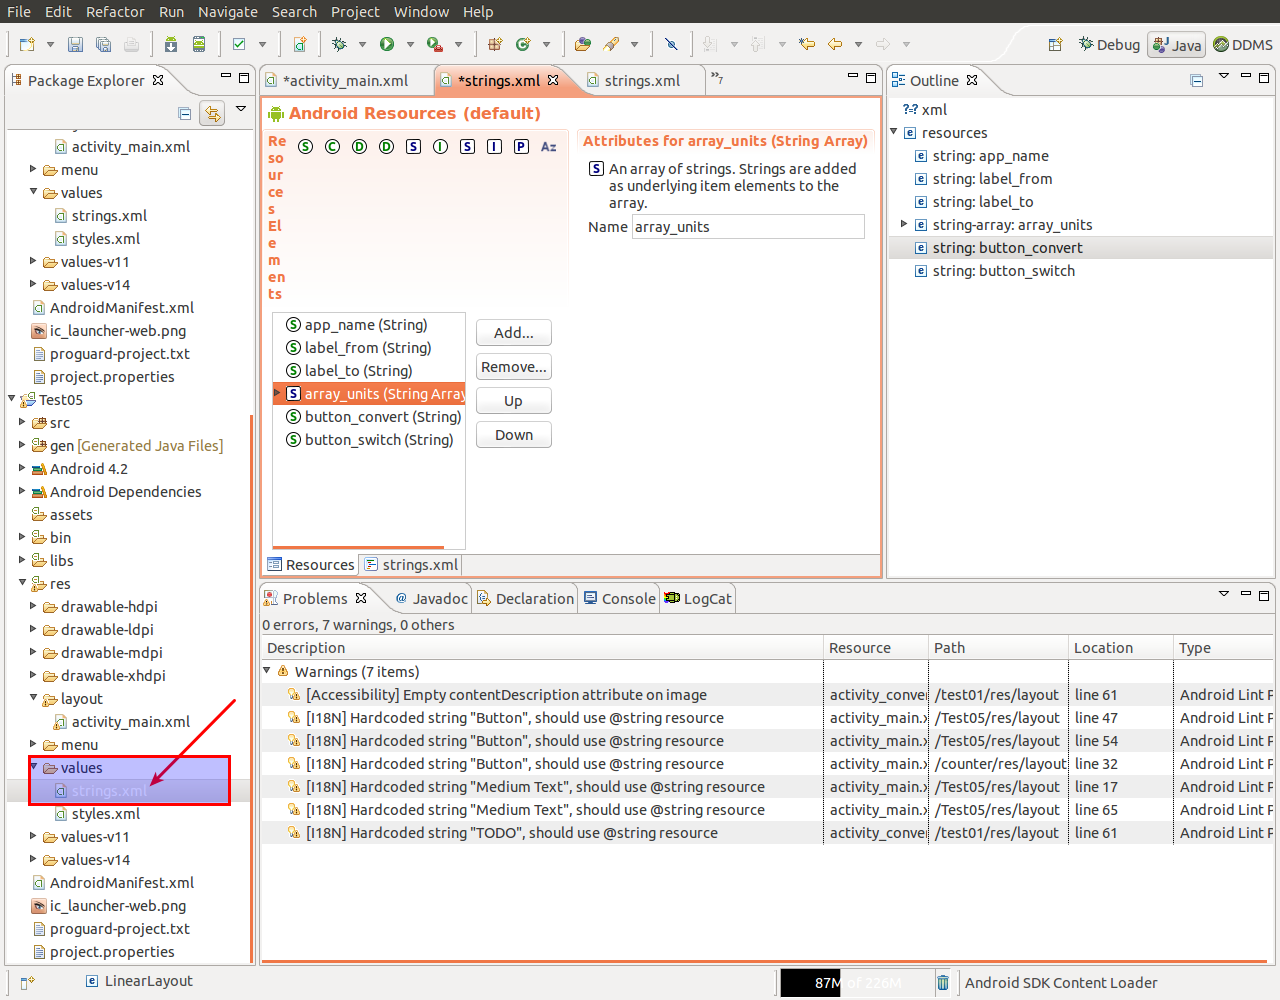Switch to the LogCat tab

tap(698, 598)
